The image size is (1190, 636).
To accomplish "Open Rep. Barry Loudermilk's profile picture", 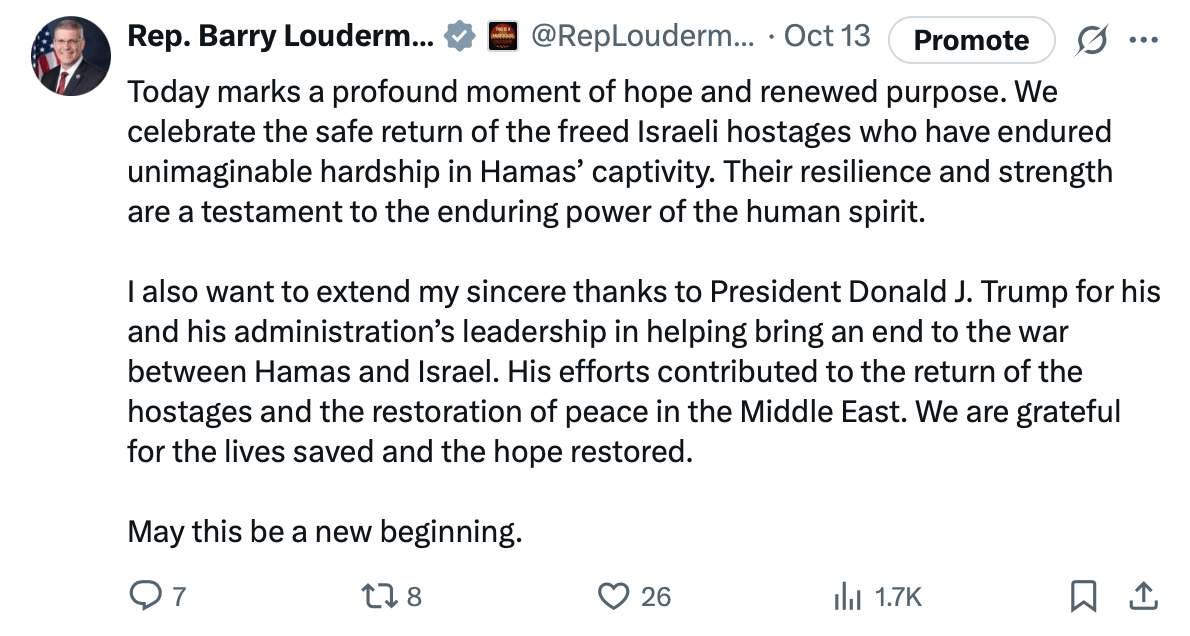I will point(71,57).
